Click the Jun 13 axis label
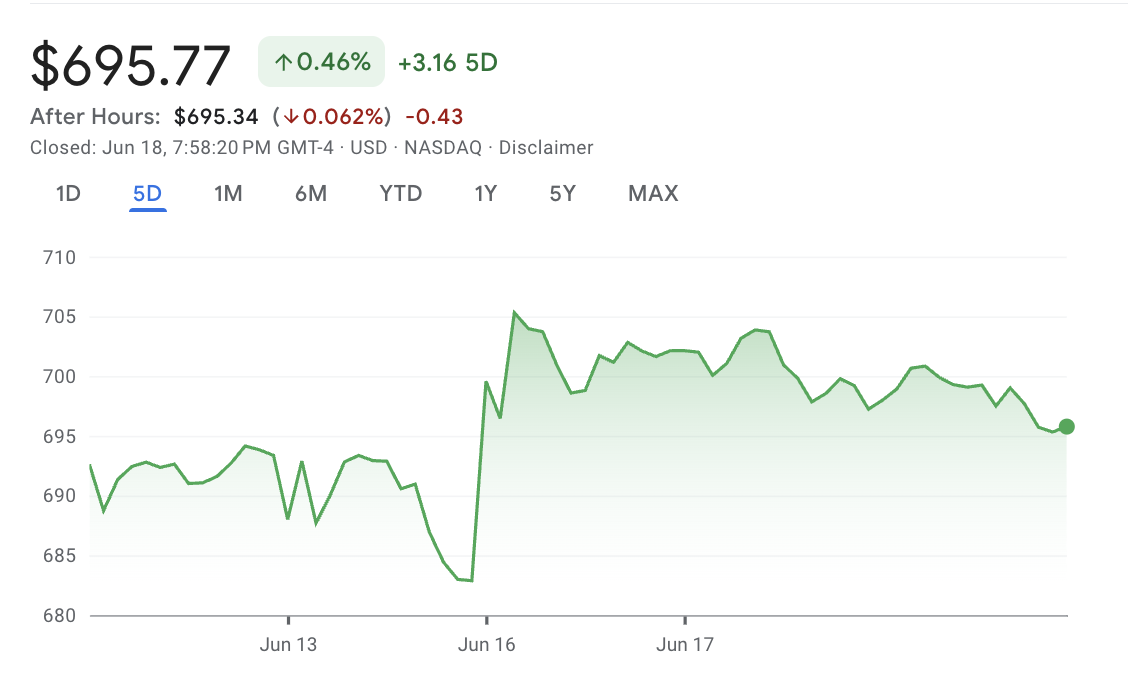This screenshot has width=1128, height=676. point(288,644)
